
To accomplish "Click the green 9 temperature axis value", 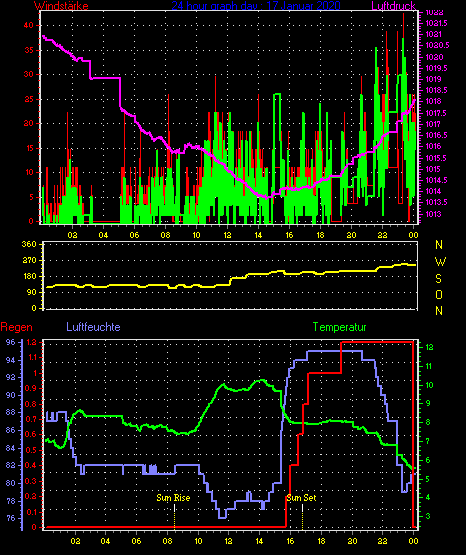I will coord(427,404).
